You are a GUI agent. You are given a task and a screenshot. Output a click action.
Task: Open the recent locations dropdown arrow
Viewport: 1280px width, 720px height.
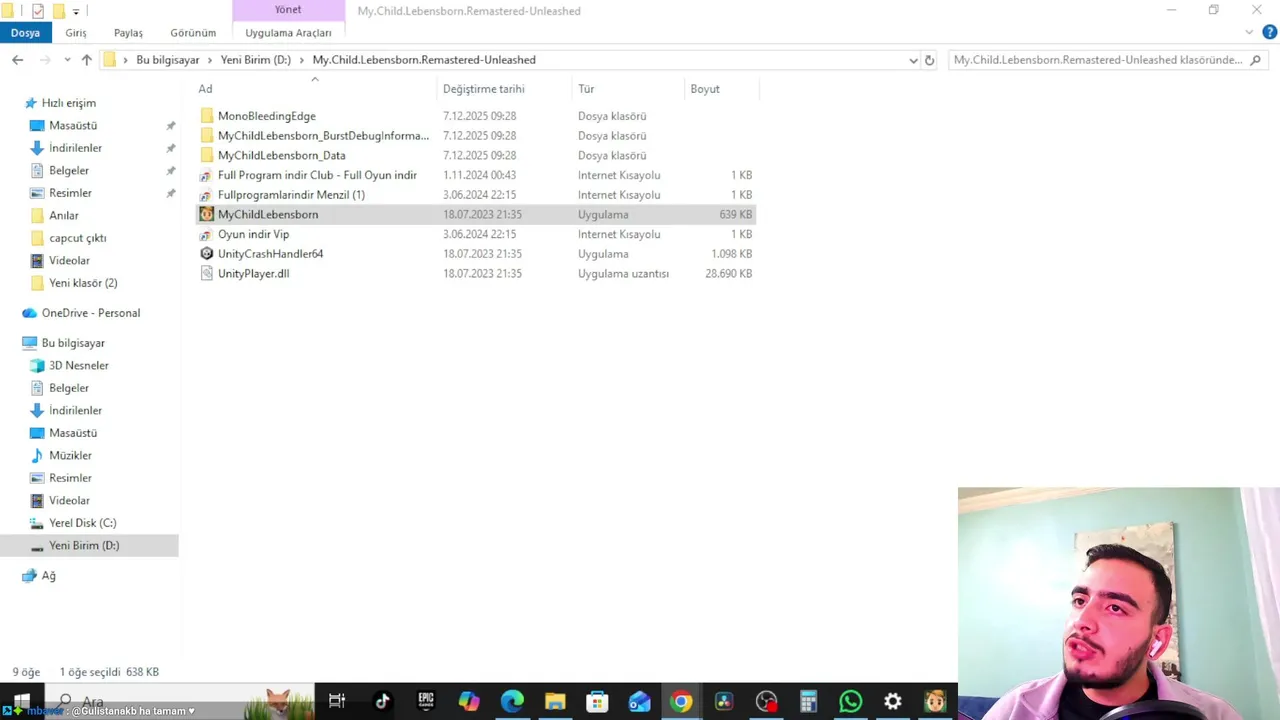click(x=66, y=60)
